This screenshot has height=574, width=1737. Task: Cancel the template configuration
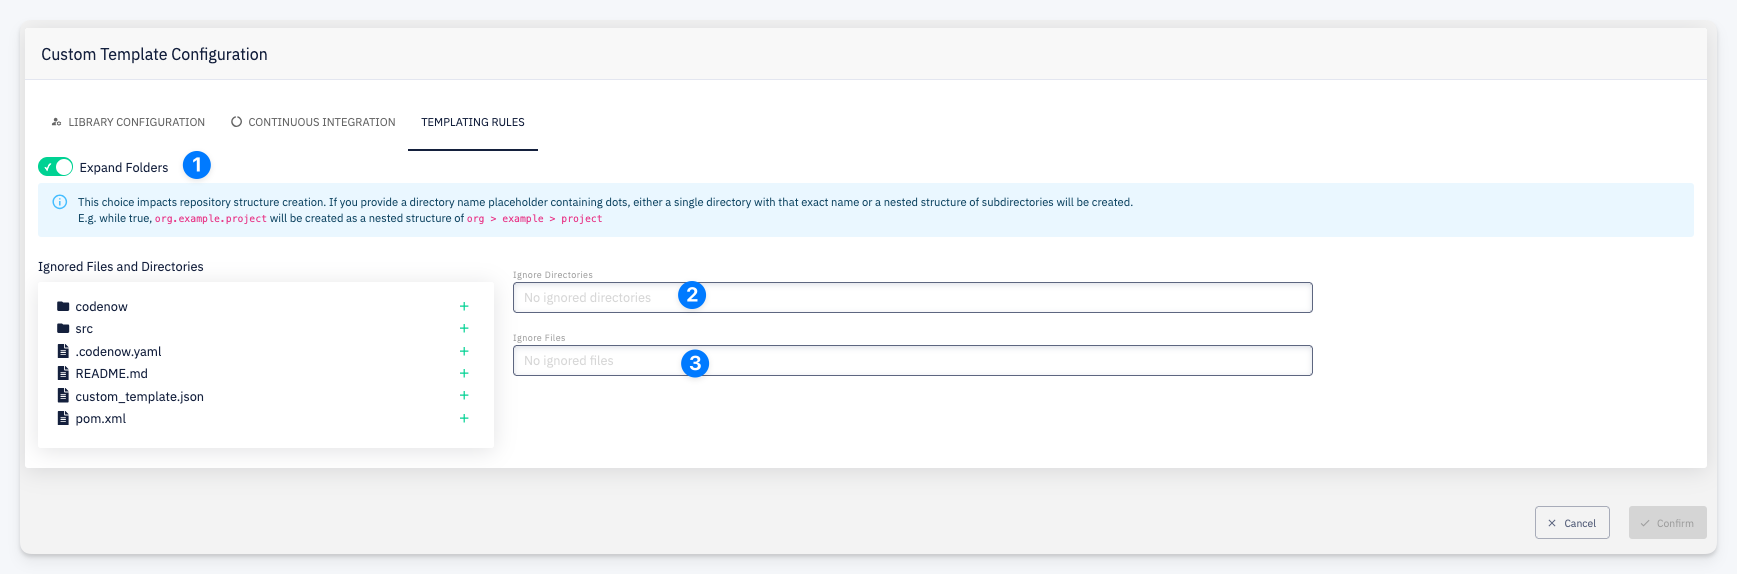(x=1572, y=523)
